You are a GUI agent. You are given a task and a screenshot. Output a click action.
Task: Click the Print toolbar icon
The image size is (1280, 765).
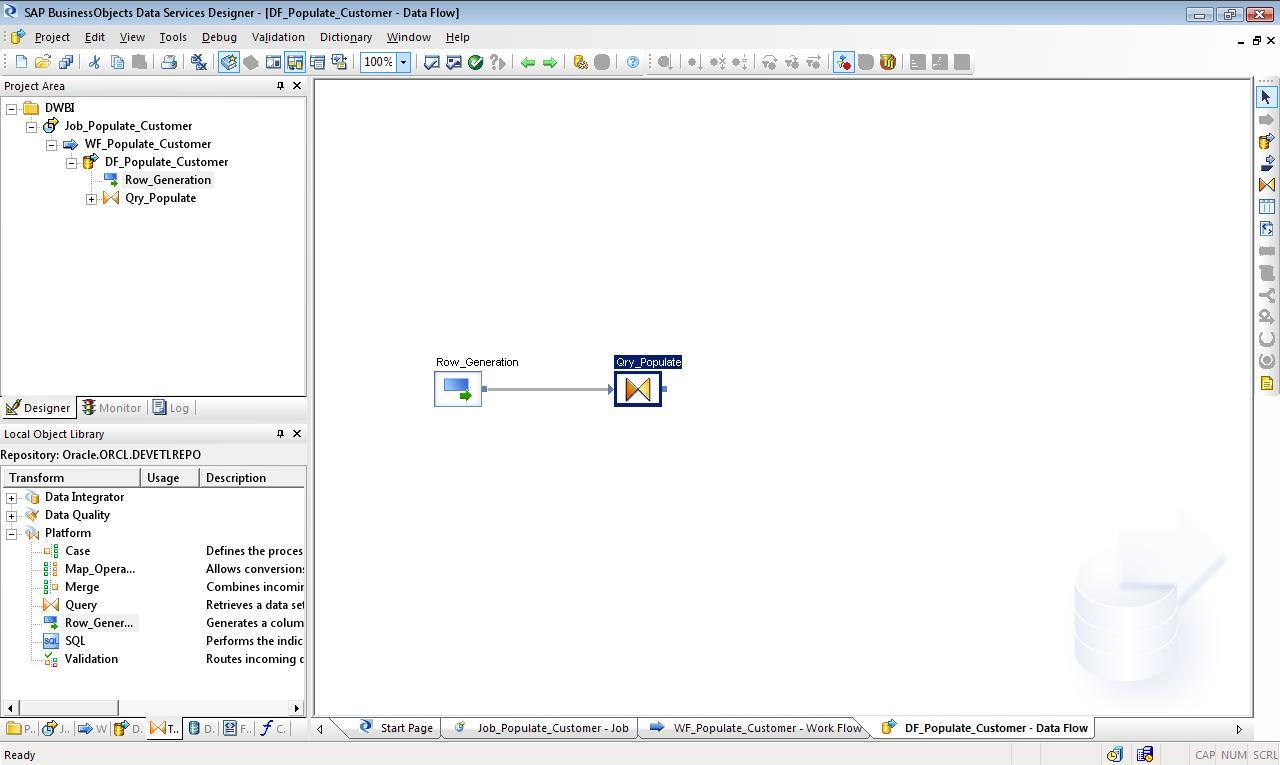coord(169,62)
